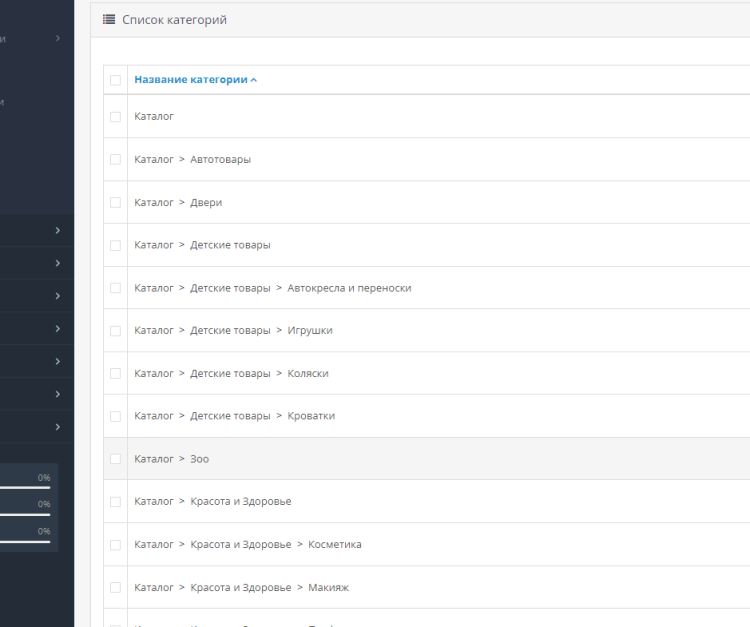Screen dimensions: 750x627
Task: Tick the Кроватки category checkbox
Action: click(115, 416)
